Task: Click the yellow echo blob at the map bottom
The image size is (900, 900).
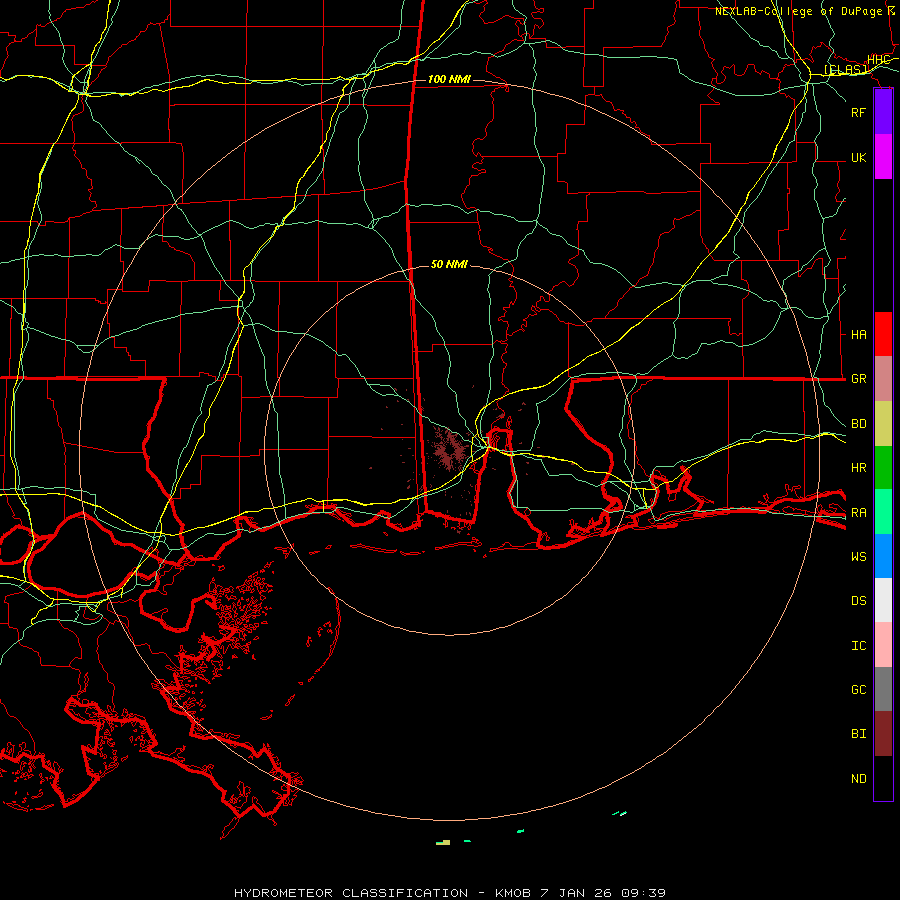Action: [443, 843]
